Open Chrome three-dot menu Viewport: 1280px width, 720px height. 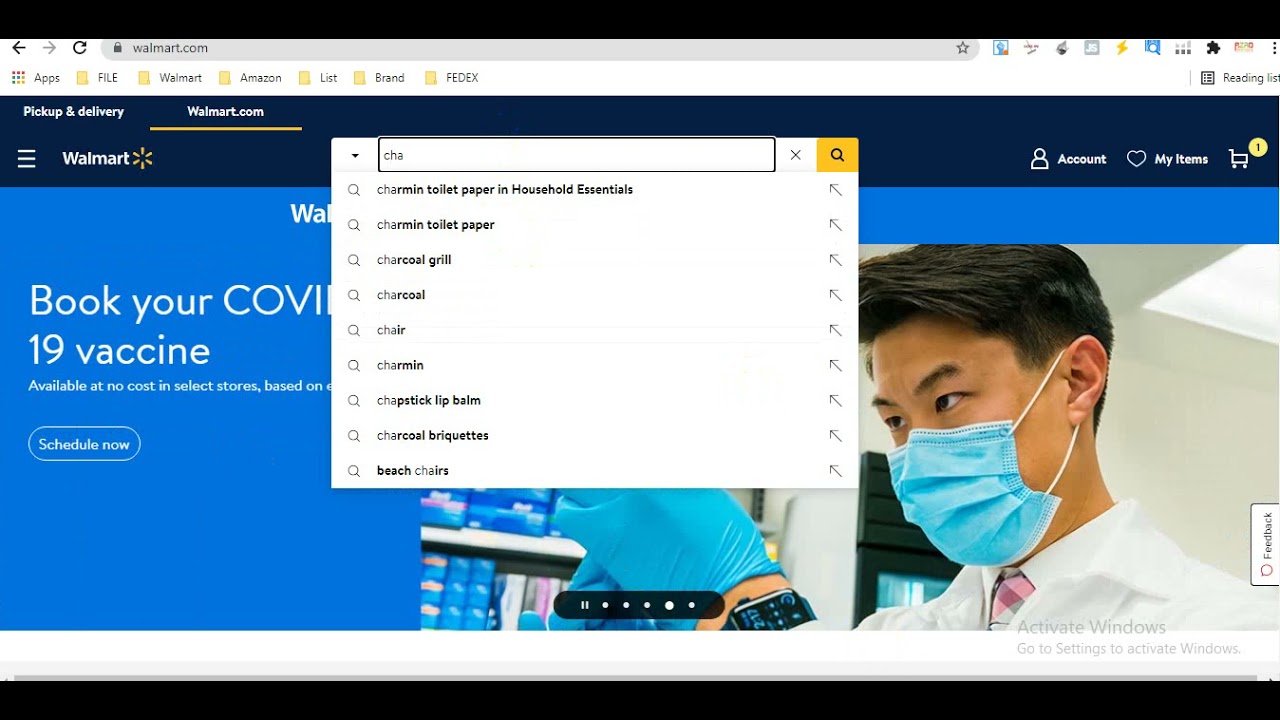coord(1274,47)
